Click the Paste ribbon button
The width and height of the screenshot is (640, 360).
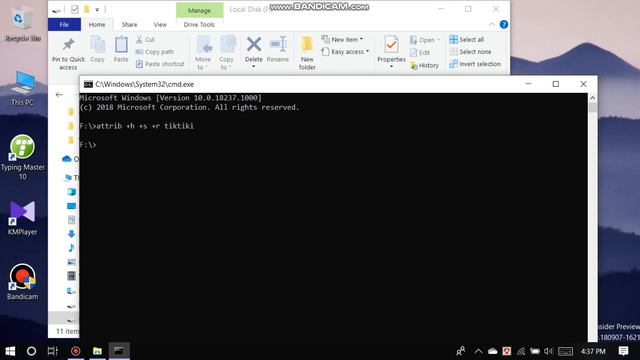tap(121, 49)
